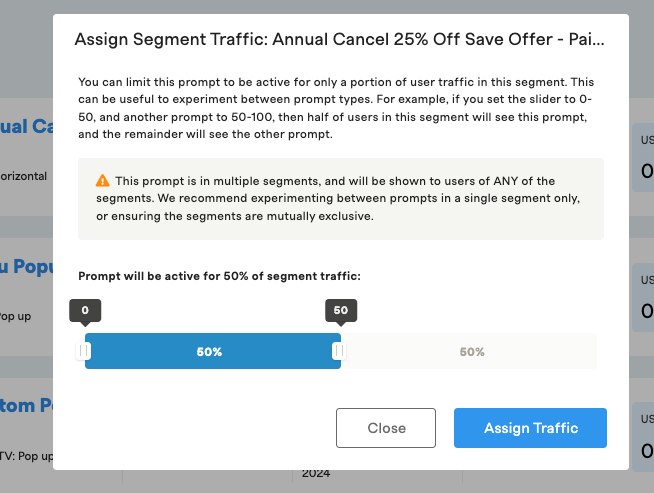The height and width of the screenshot is (493, 654).
Task: Click the orange warning triangle icon
Action: pyautogui.click(x=103, y=181)
